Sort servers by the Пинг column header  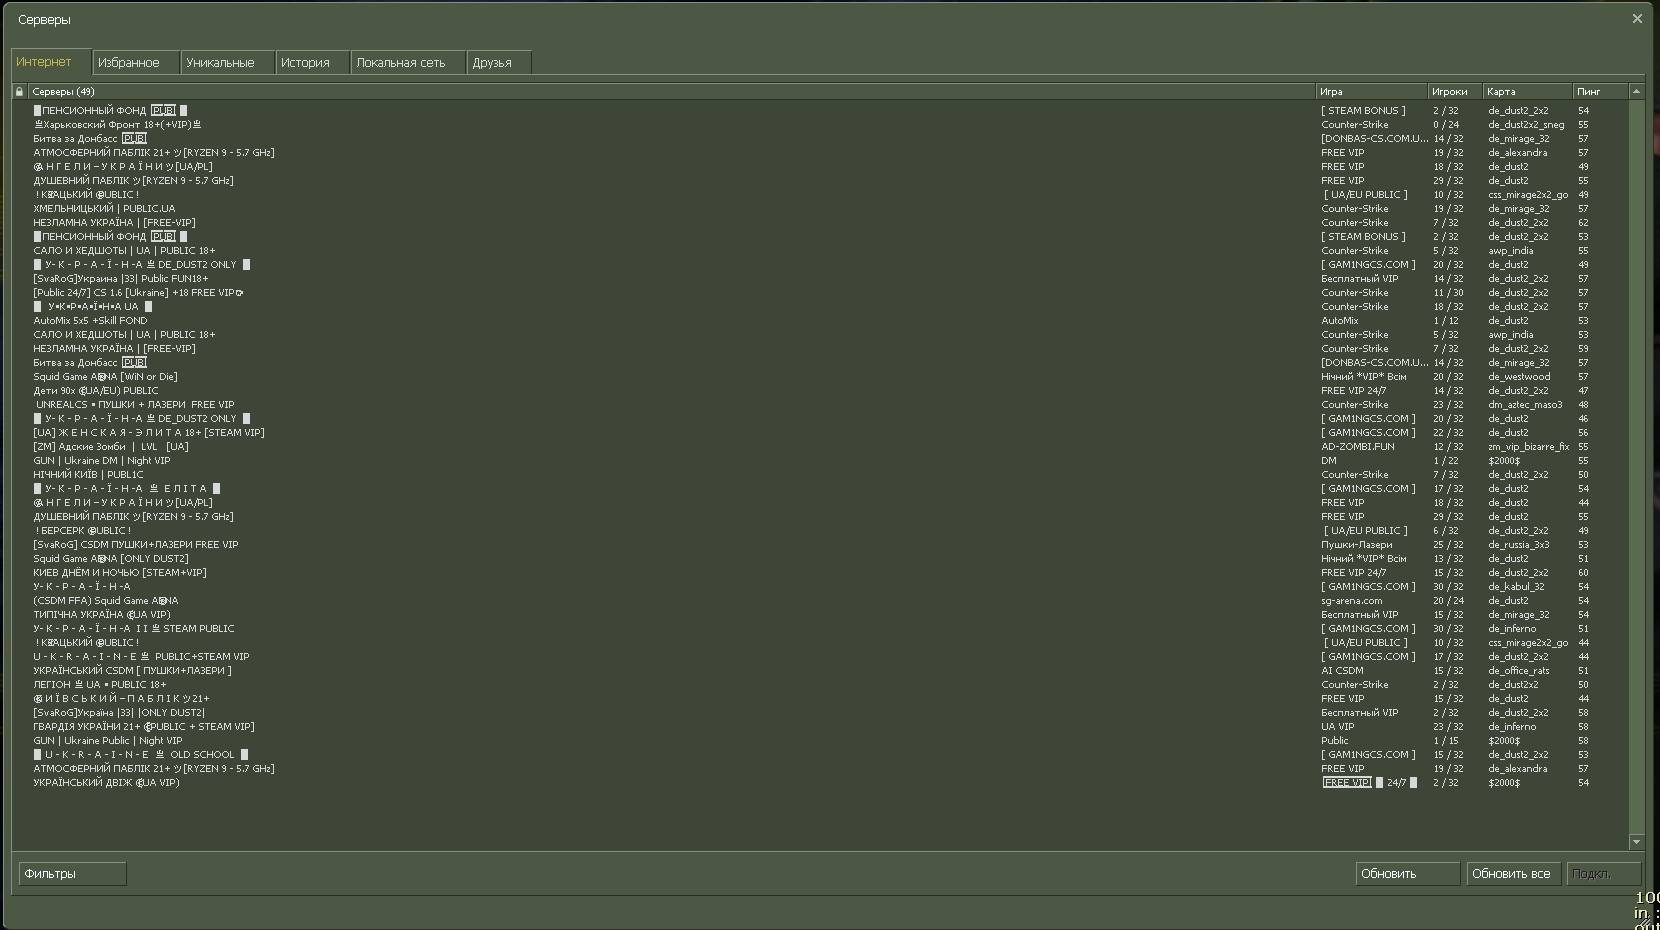pos(1598,91)
